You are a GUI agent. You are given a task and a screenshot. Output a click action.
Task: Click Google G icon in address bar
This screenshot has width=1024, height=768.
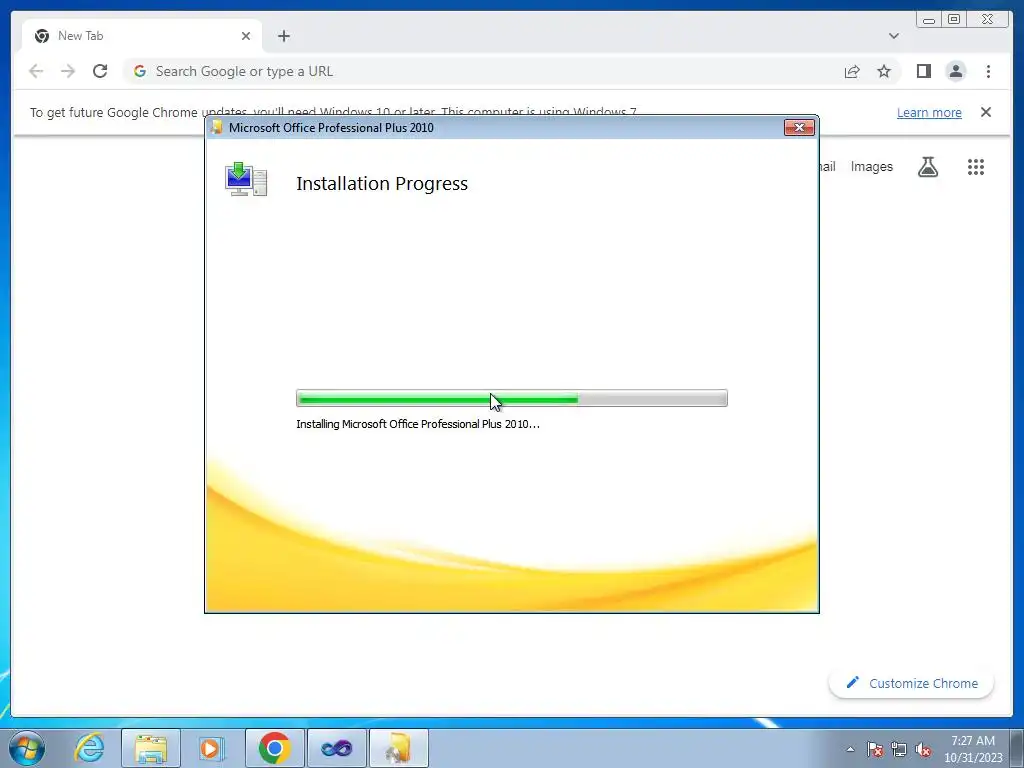[140, 71]
